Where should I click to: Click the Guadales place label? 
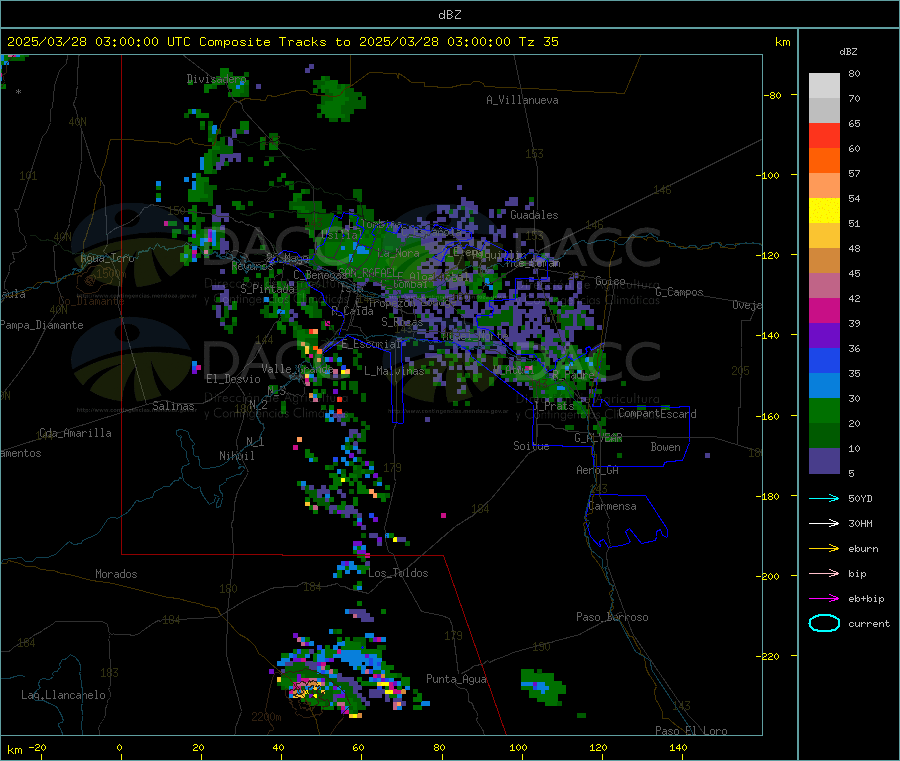[x=534, y=215]
